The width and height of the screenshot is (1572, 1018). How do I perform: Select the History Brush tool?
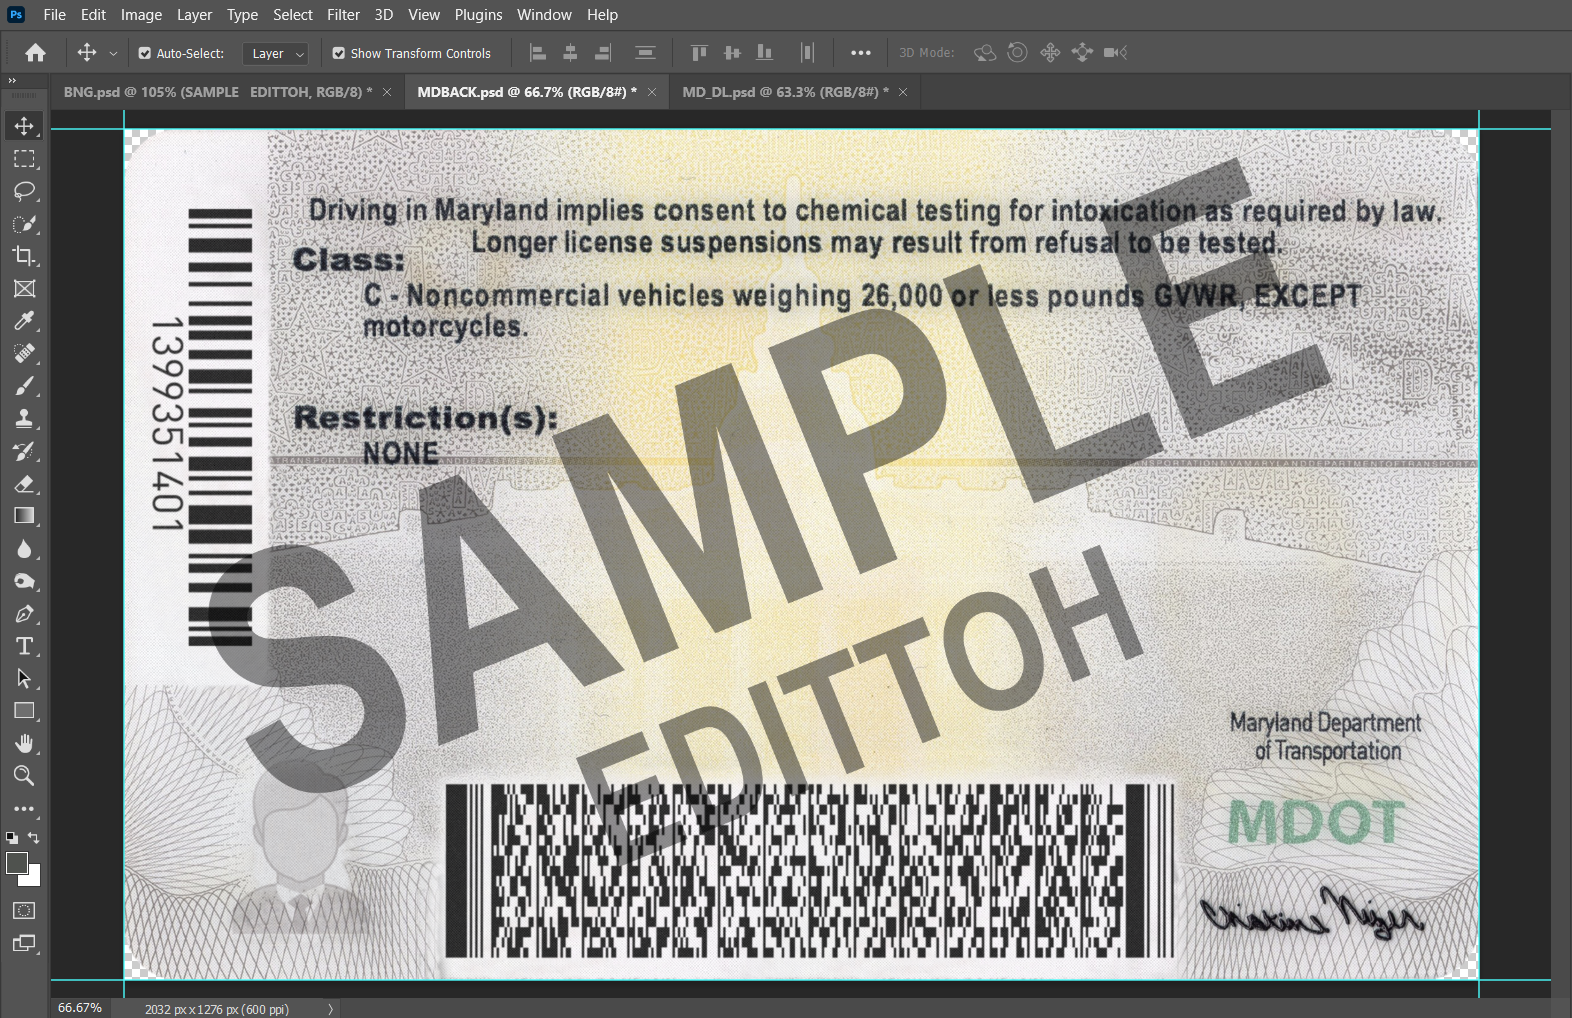coord(24,451)
